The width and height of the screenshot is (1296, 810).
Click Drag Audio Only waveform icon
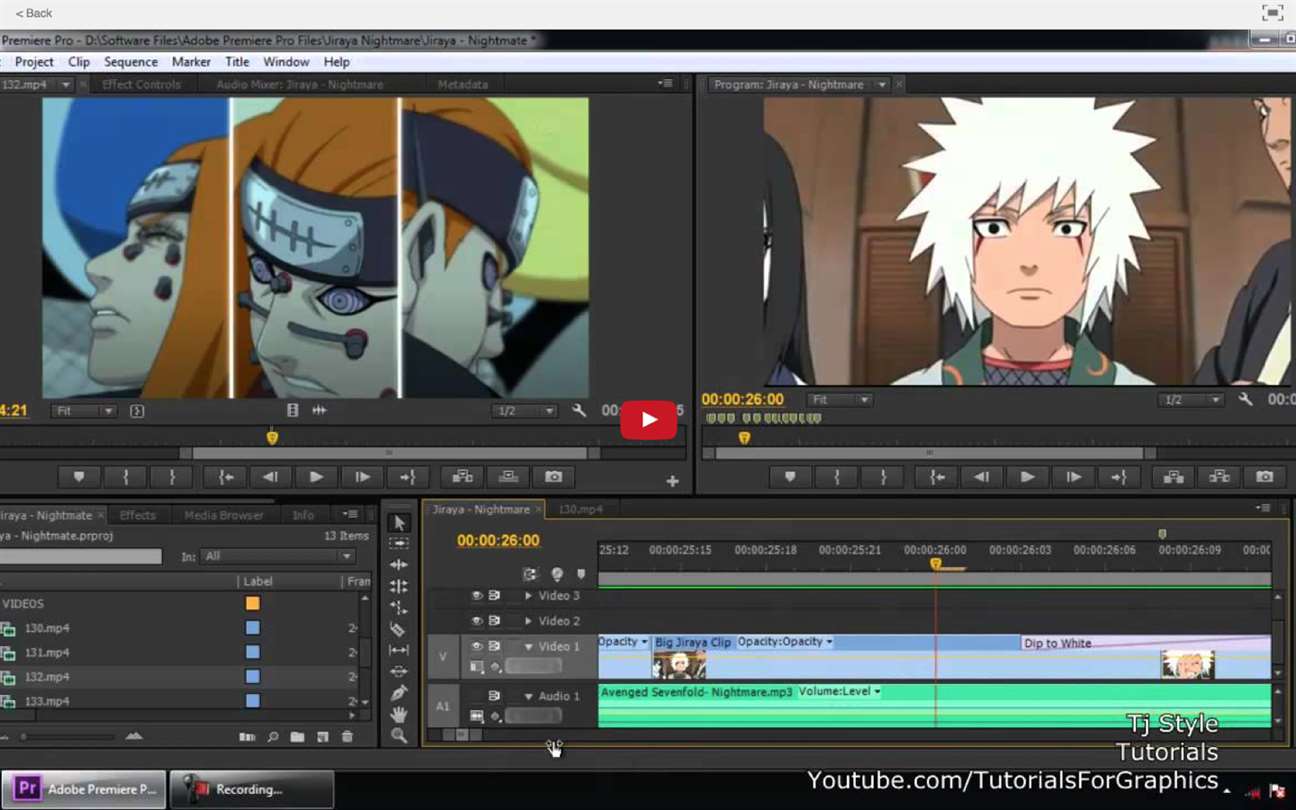pyautogui.click(x=319, y=411)
